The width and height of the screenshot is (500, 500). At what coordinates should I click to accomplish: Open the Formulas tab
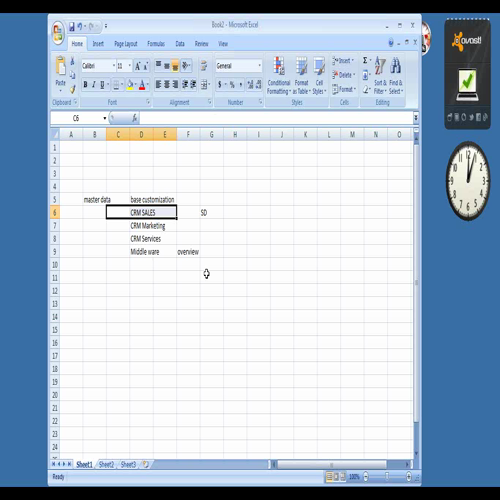coord(156,44)
